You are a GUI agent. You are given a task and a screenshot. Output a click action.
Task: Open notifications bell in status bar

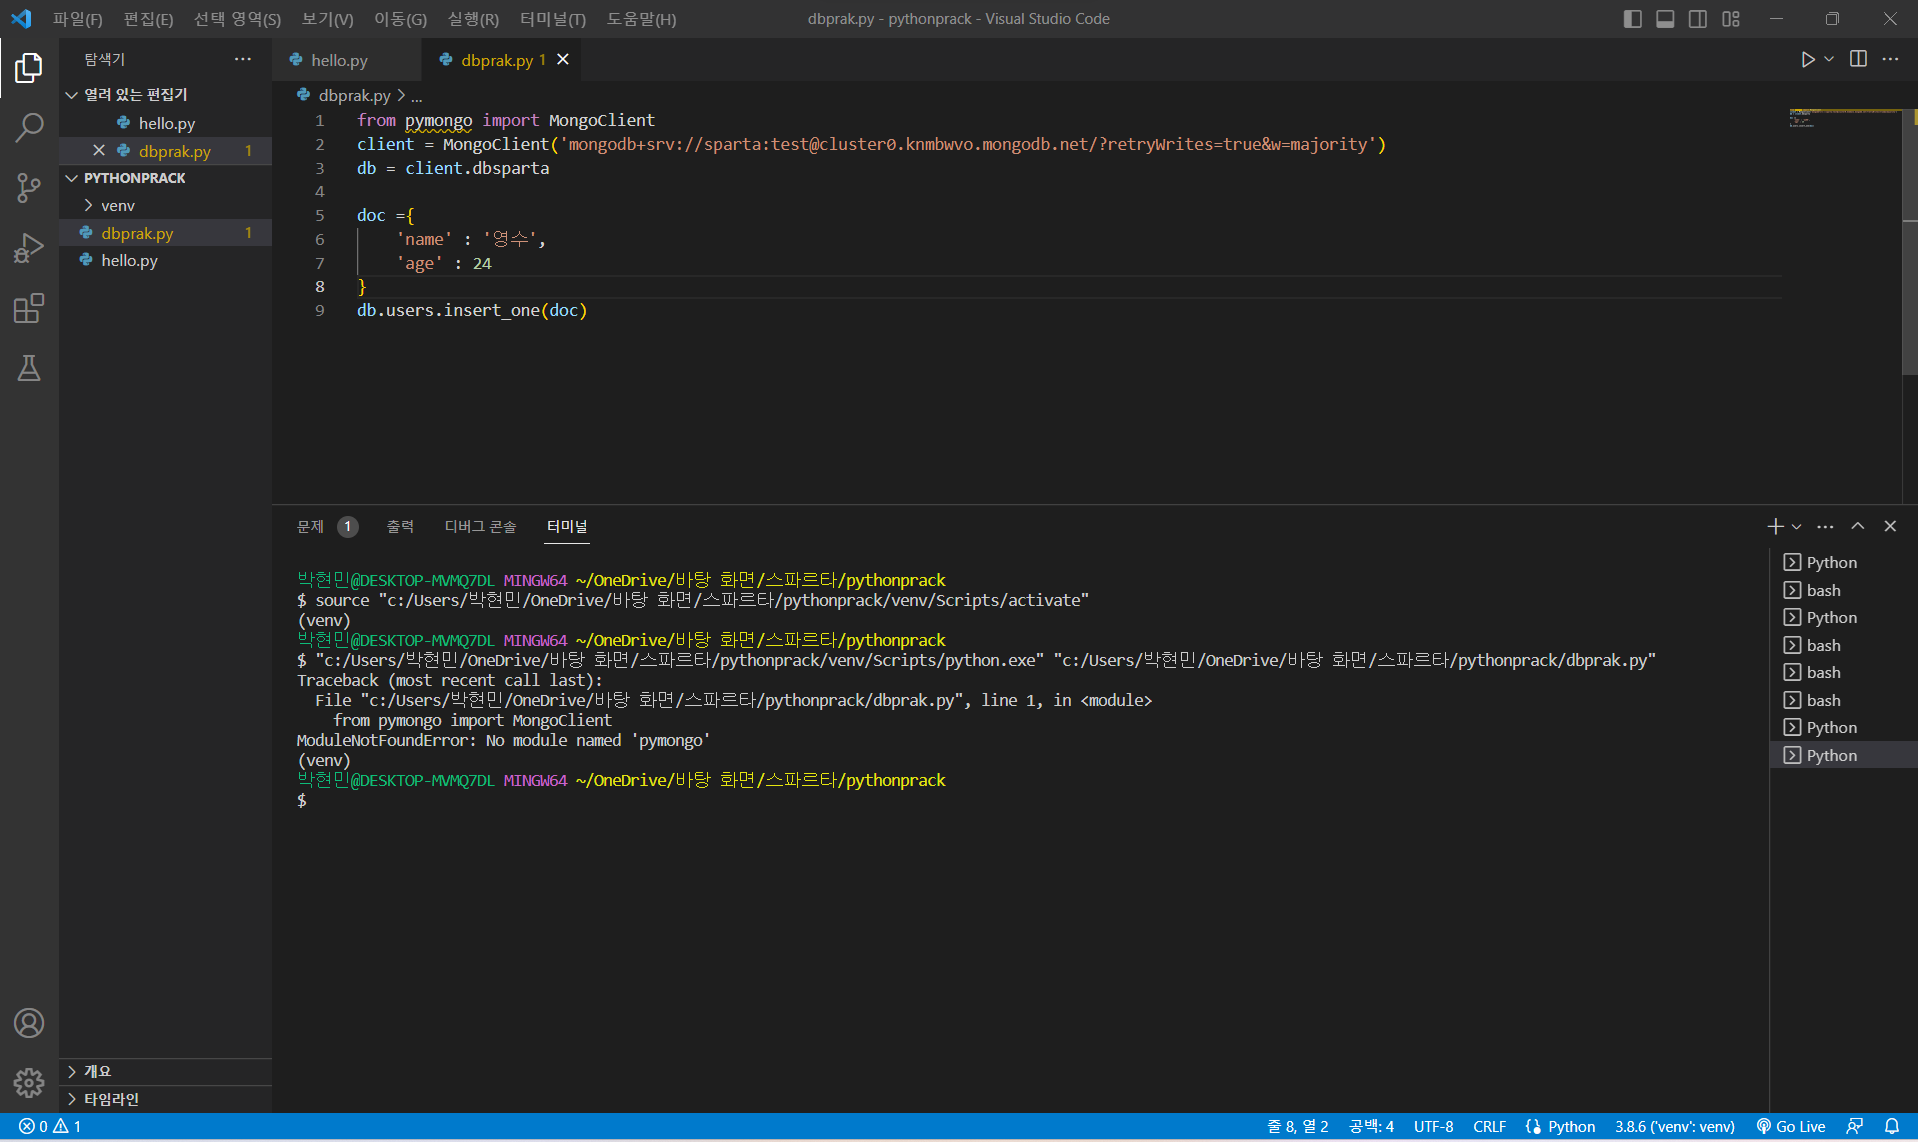[x=1892, y=1127]
